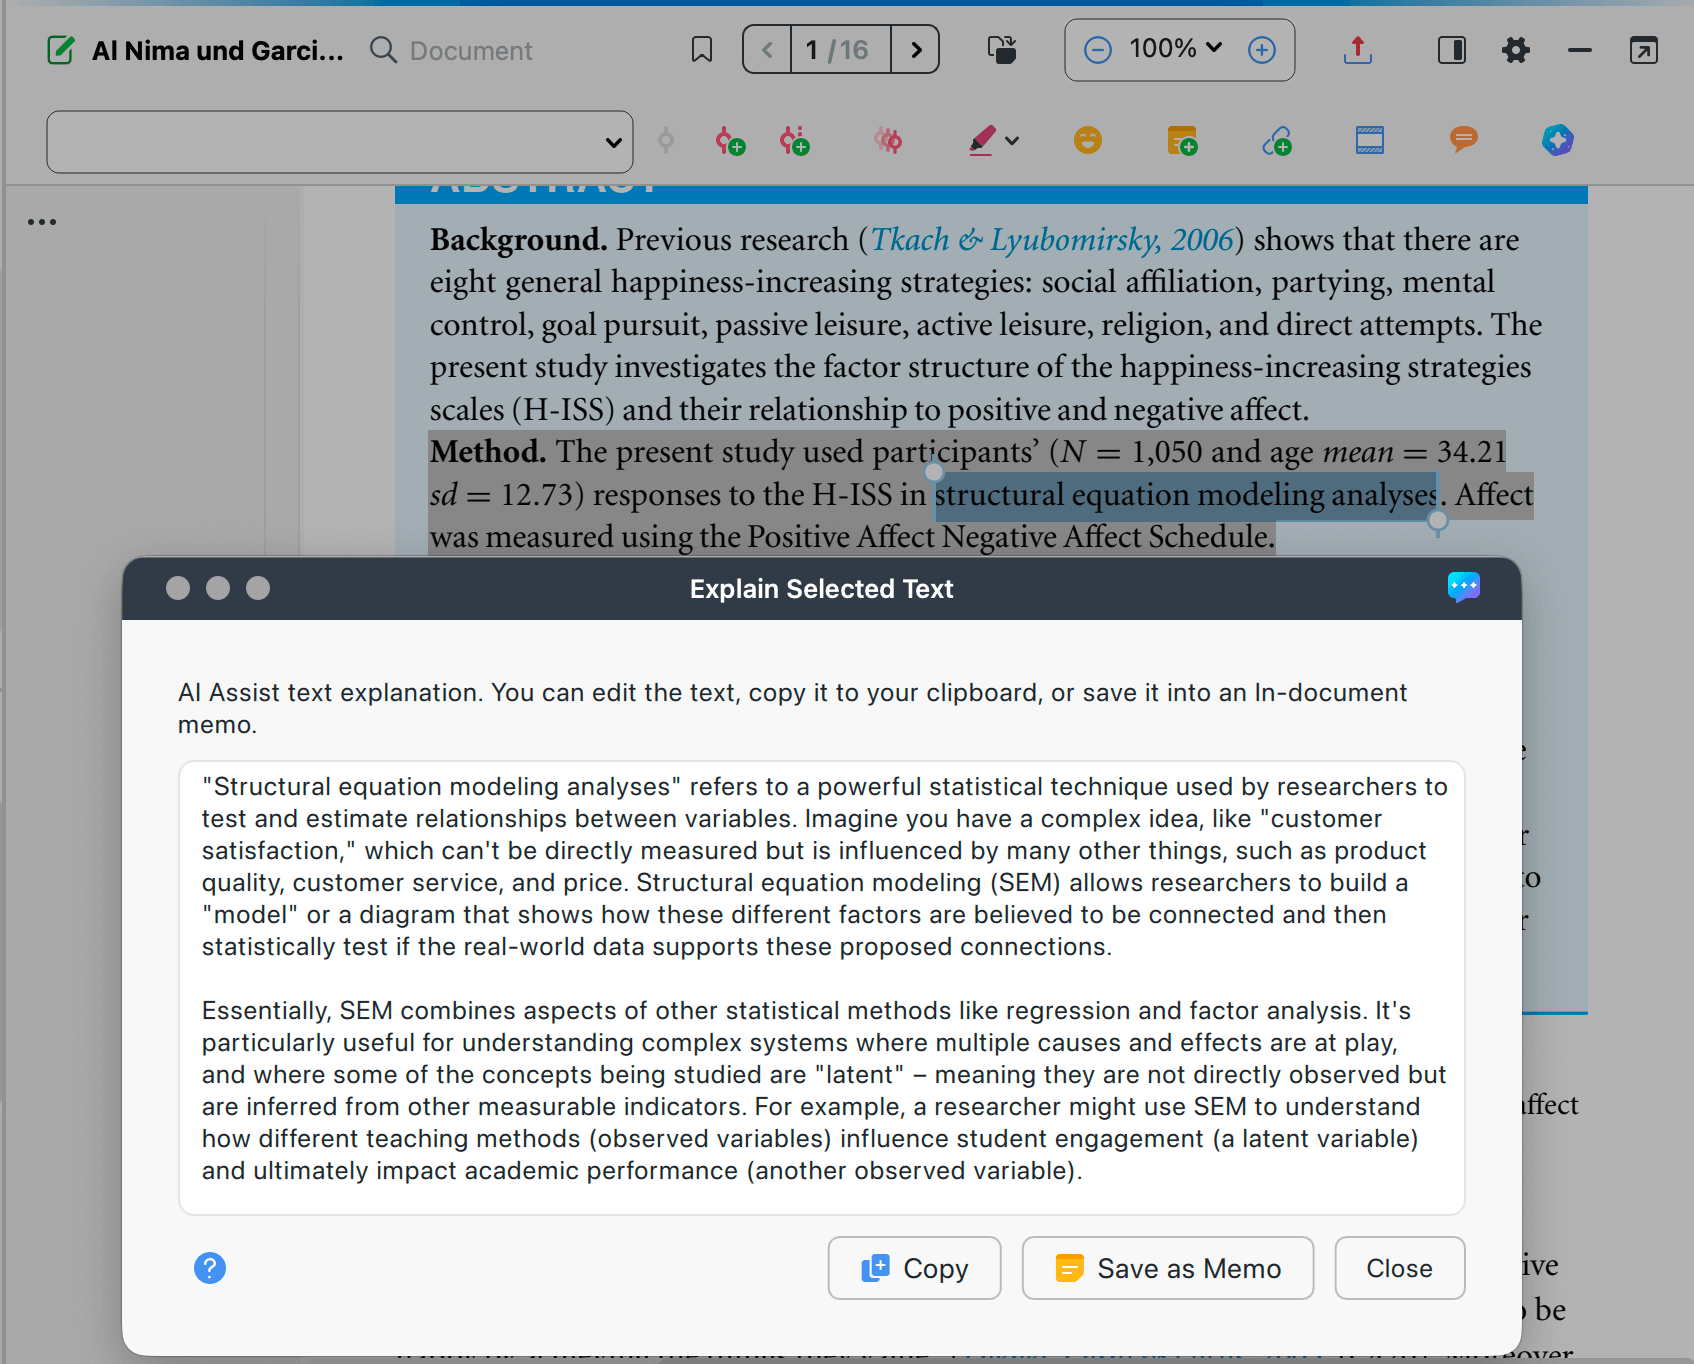The width and height of the screenshot is (1694, 1364).
Task: Zoom out with the minus button
Action: [1097, 50]
